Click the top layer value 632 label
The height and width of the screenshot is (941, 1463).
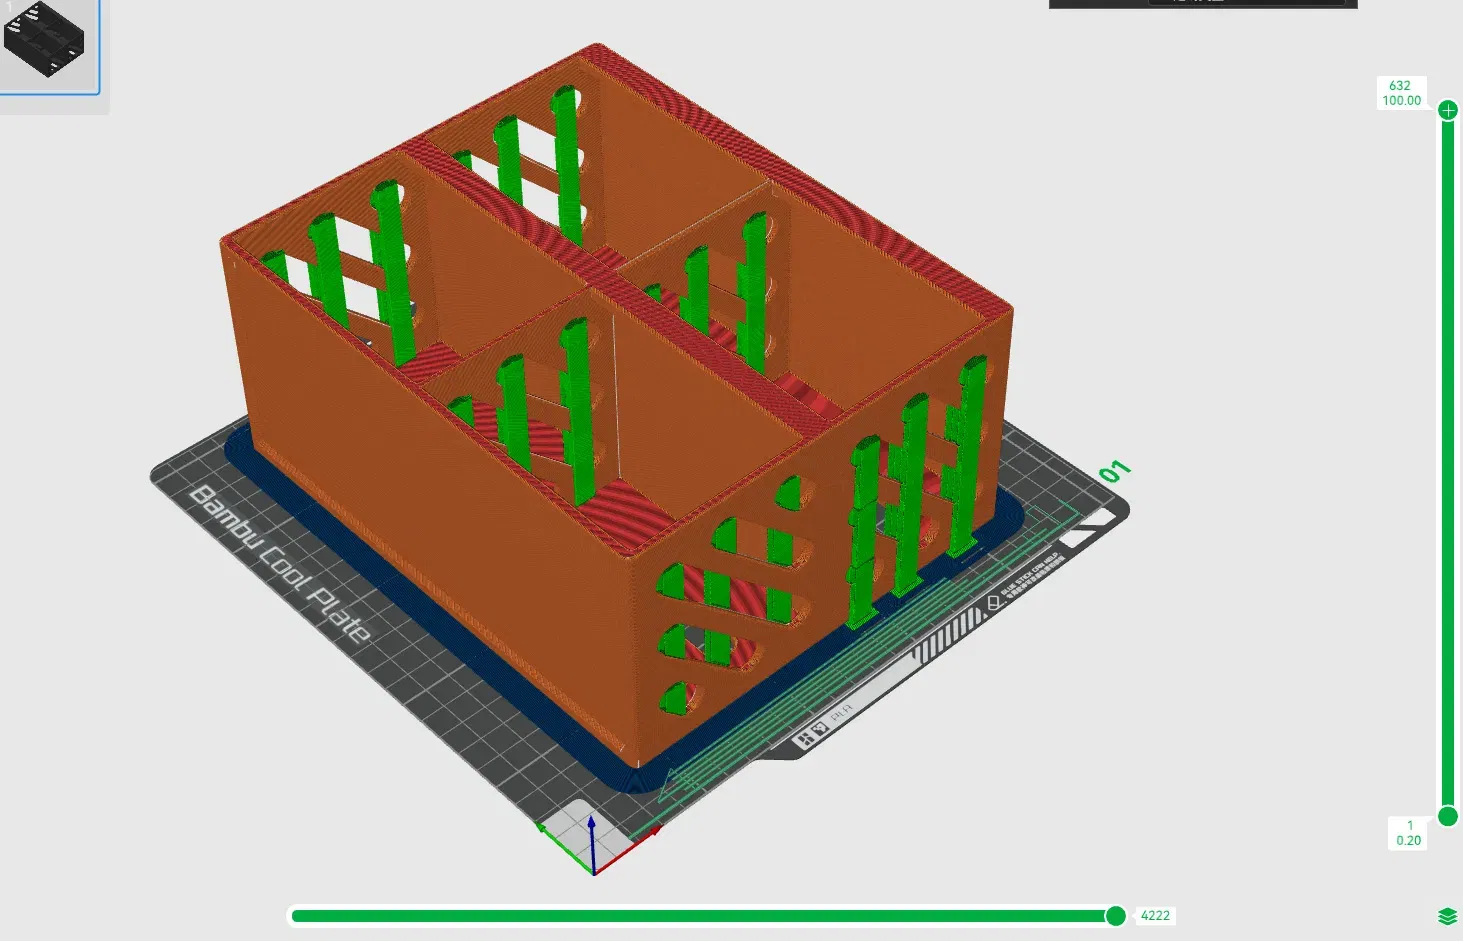pos(1400,86)
